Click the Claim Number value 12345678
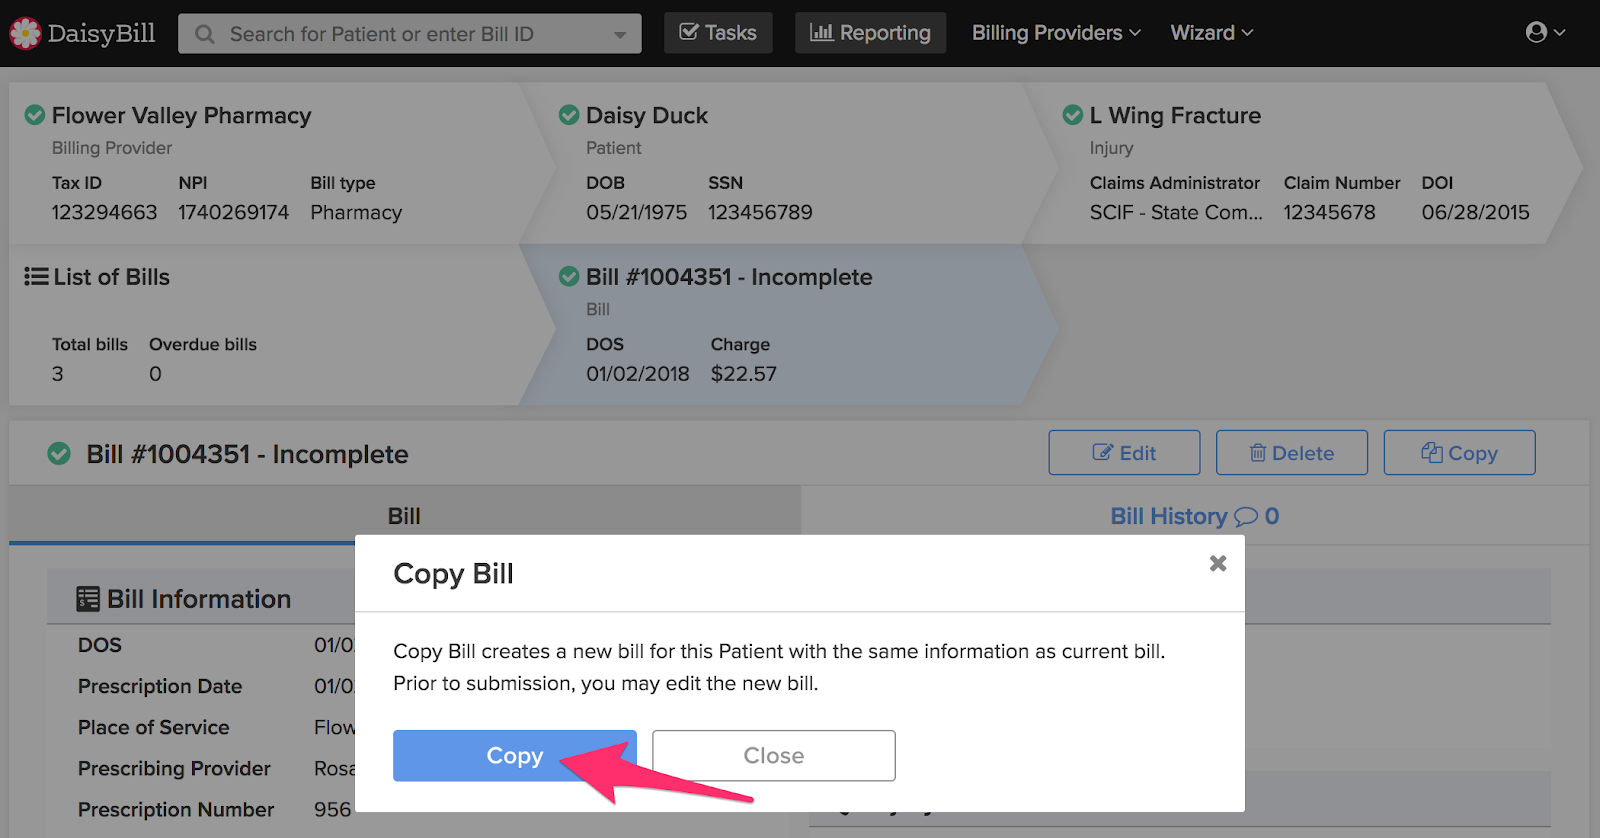The width and height of the screenshot is (1600, 838). (1330, 212)
